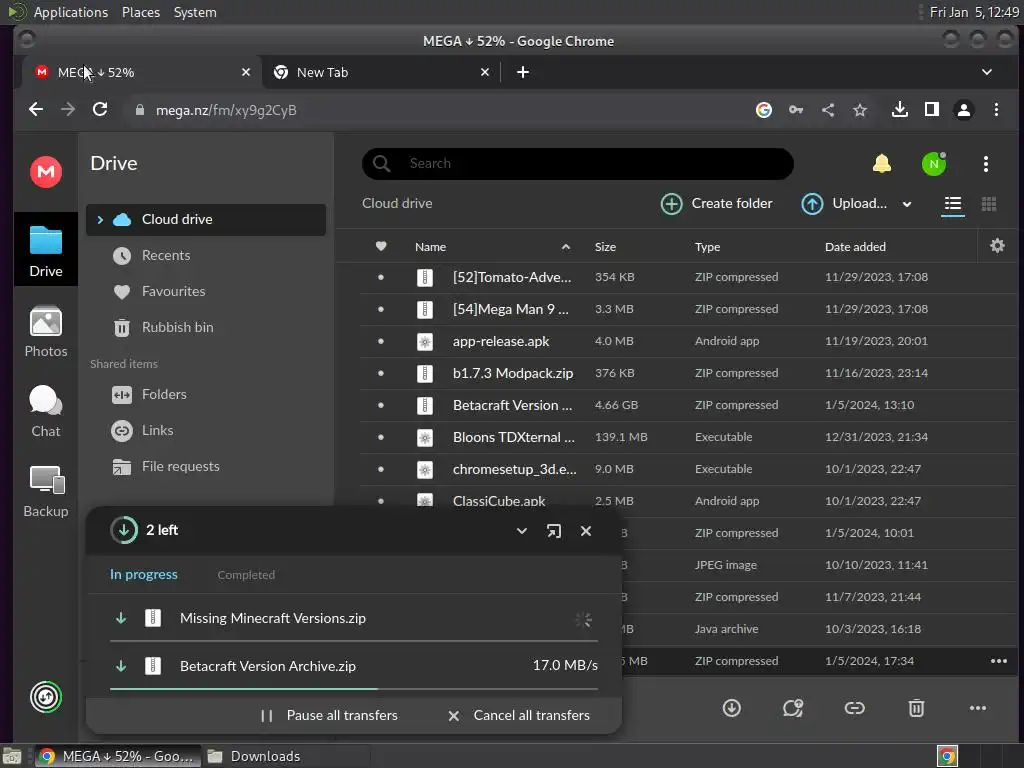Click Missing Minecraft Versions.zip progress bar
Image resolution: width=1024 pixels, height=768 pixels.
click(x=354, y=641)
